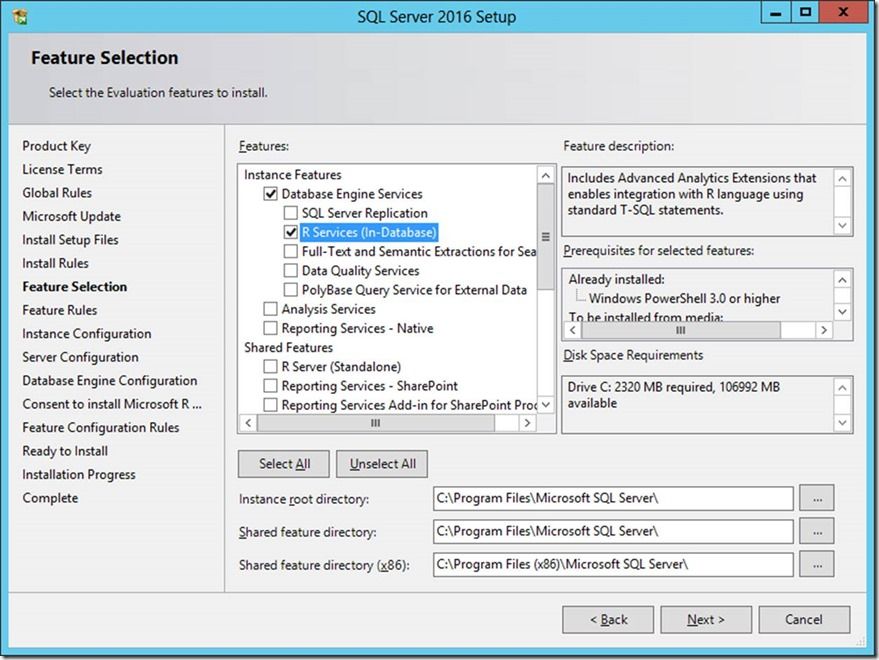Maximize the SQL Server 2016 Setup window
Image resolution: width=879 pixels, height=660 pixels.
coord(806,13)
